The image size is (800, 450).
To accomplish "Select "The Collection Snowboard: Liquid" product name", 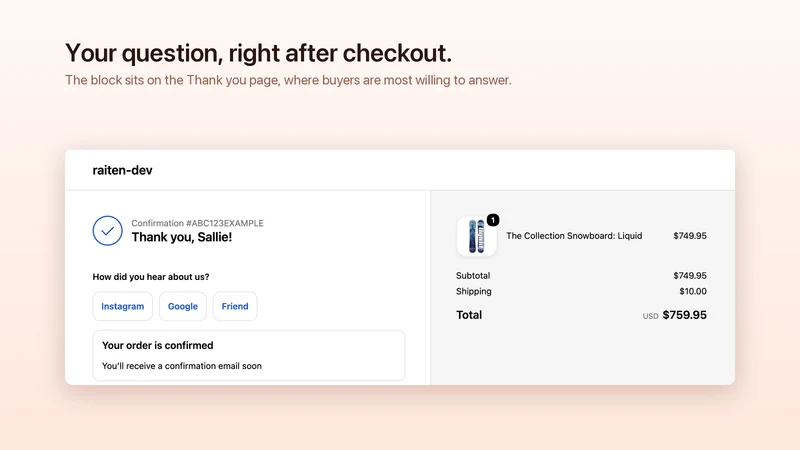I will pos(574,236).
